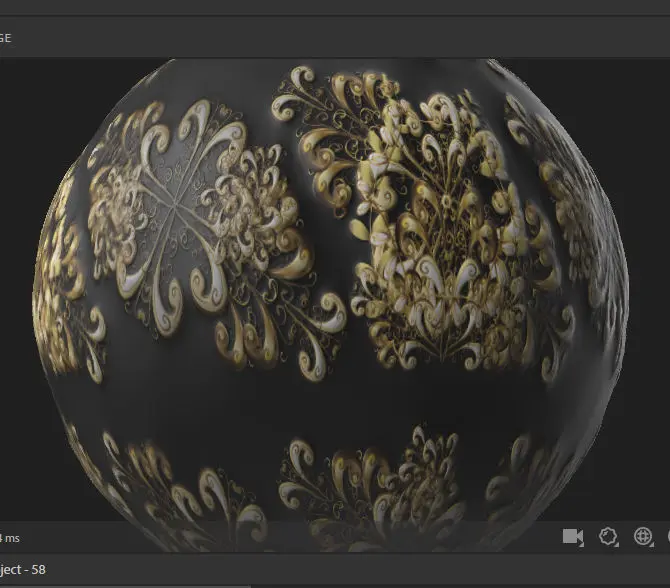Click the 'ject - 58' status text
This screenshot has height=588, width=670.
click(22, 570)
